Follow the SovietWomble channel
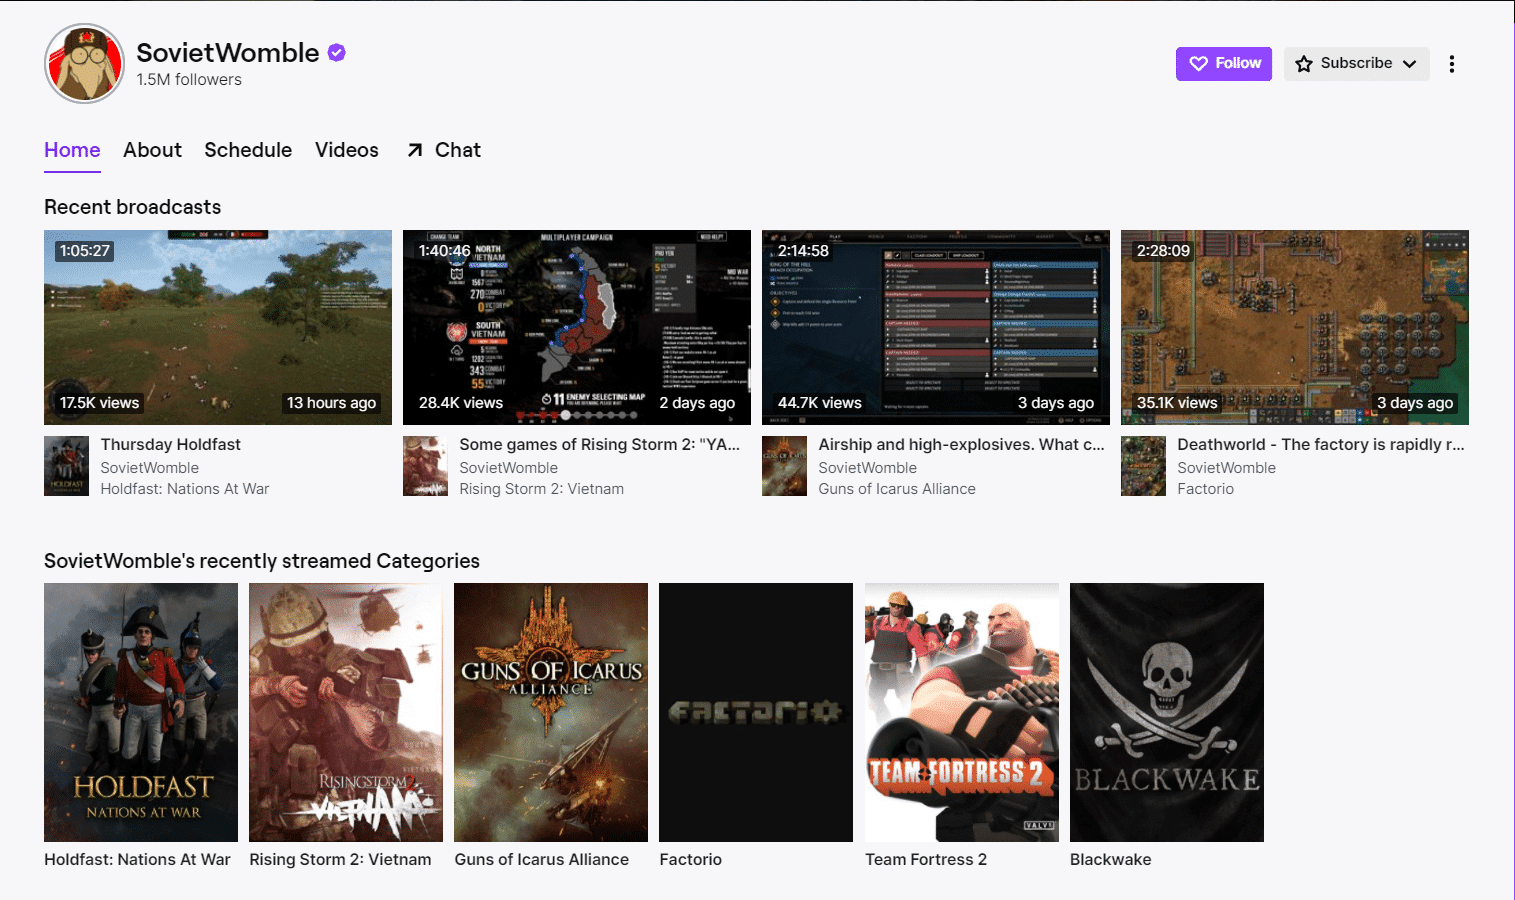This screenshot has width=1515, height=900. click(1224, 64)
